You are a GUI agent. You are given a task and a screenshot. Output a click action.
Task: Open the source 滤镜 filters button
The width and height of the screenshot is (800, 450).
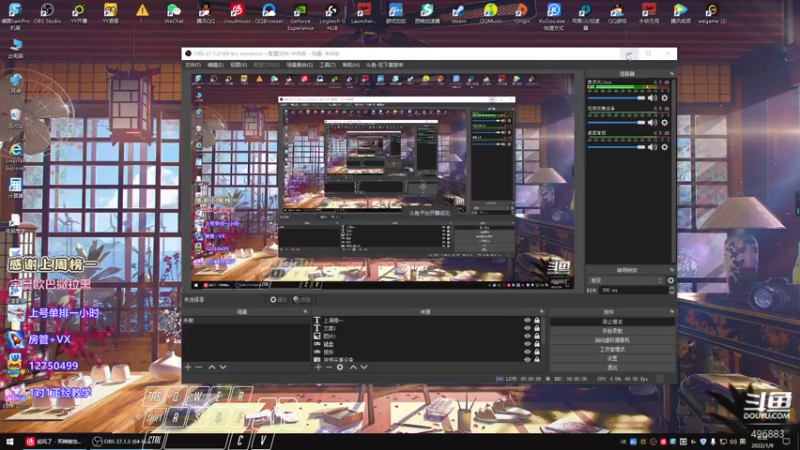pos(302,299)
